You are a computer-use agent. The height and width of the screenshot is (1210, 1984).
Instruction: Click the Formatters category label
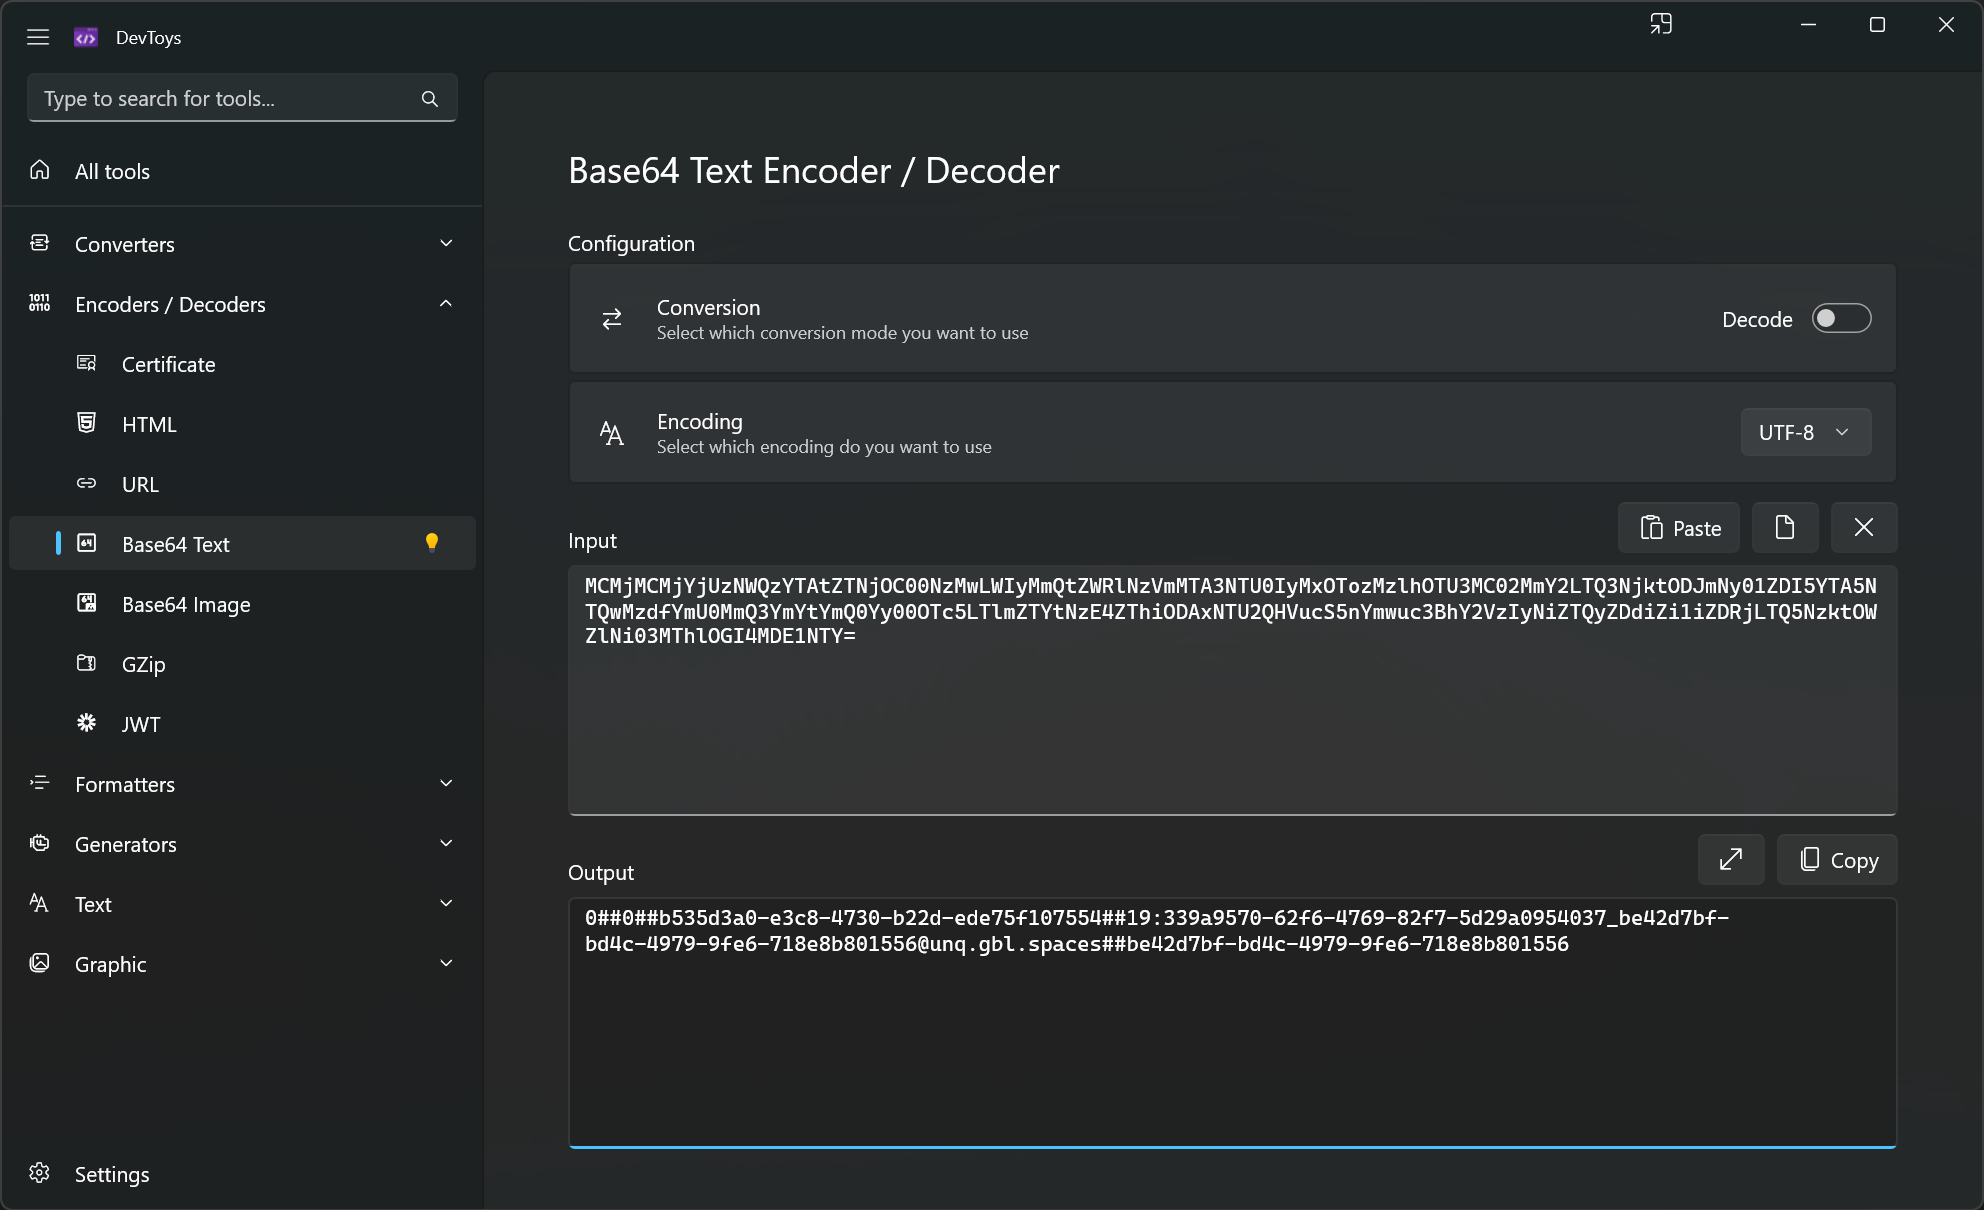click(x=125, y=784)
